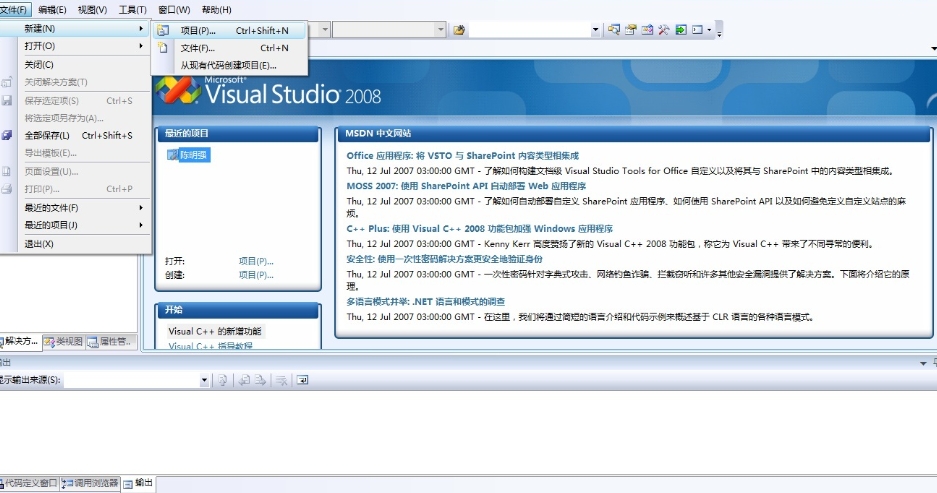Open the 多语言模式并举 .NET article link
This screenshot has height=493, width=937.
425,301
